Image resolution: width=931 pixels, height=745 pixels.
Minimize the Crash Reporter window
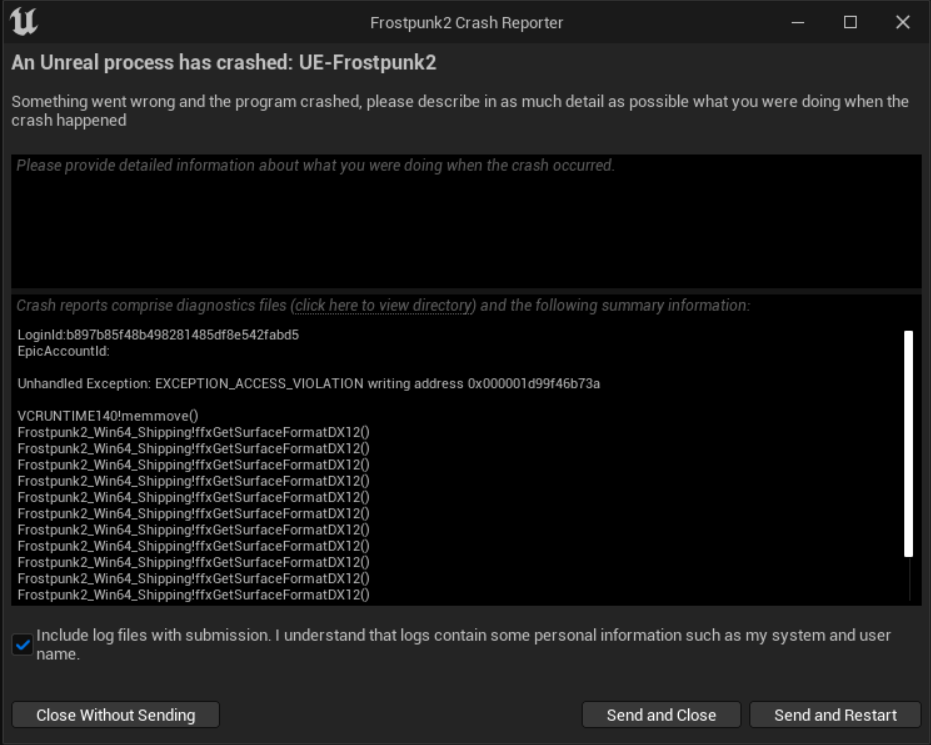coord(798,23)
